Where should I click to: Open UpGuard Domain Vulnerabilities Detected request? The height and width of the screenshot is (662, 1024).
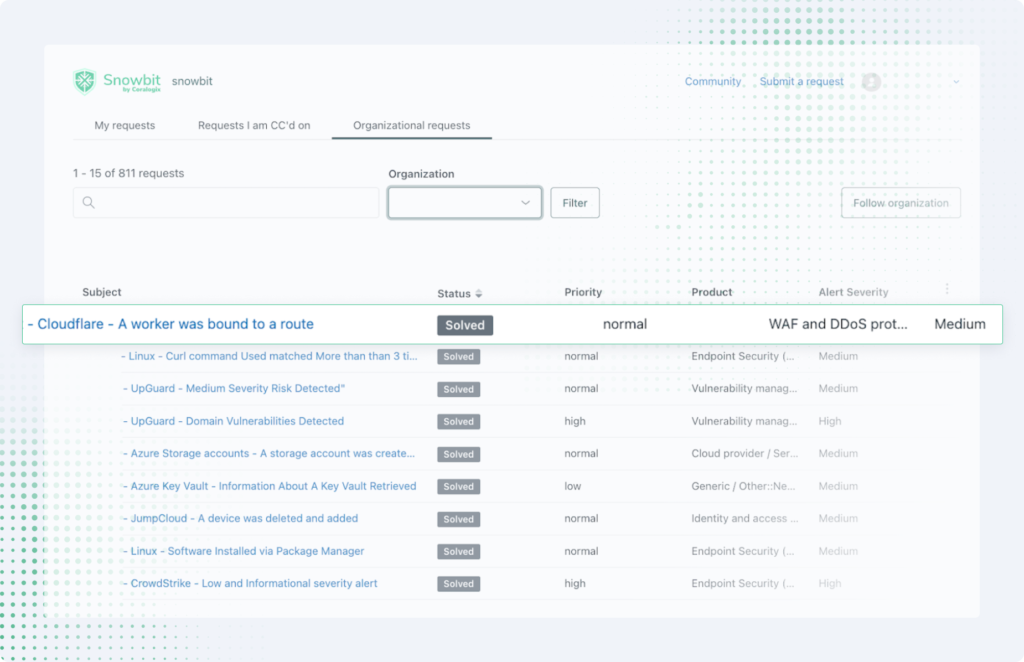click(x=234, y=421)
